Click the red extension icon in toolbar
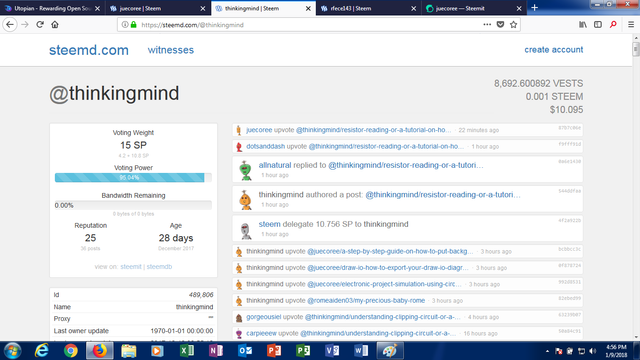 (613, 24)
